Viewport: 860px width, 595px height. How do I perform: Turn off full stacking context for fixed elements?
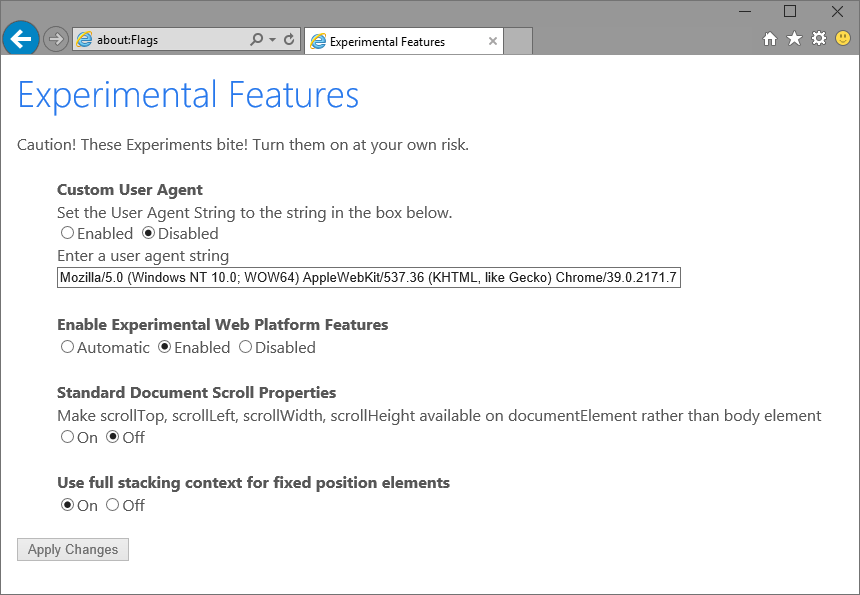click(112, 505)
